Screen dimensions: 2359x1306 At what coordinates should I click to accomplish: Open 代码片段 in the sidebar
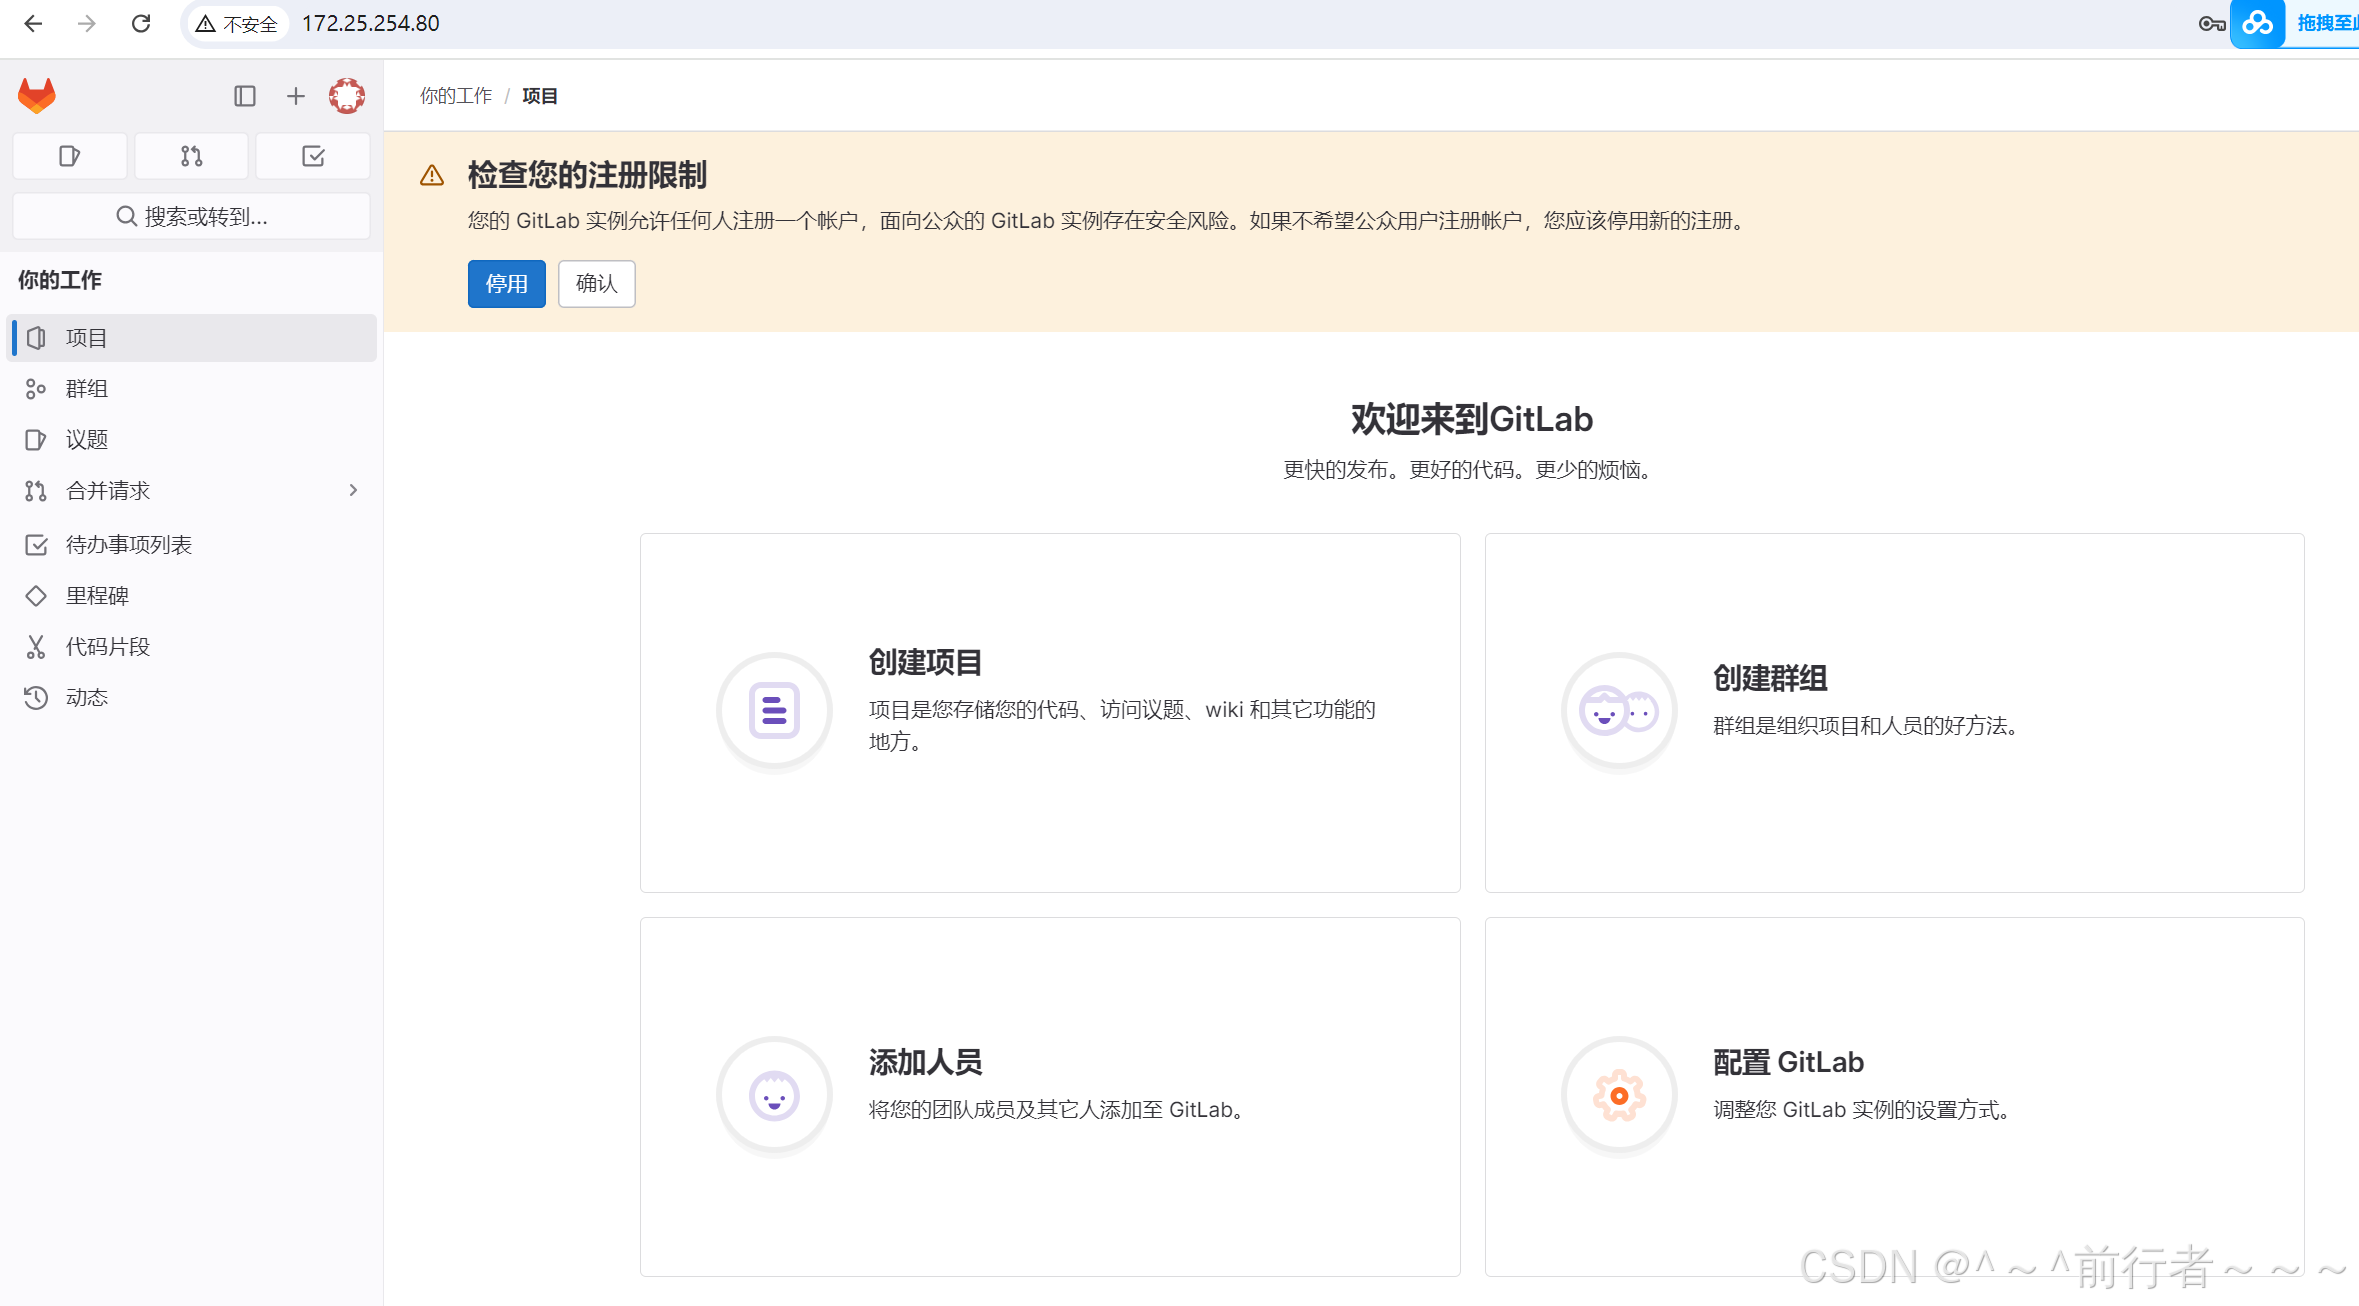pyautogui.click(x=192, y=647)
